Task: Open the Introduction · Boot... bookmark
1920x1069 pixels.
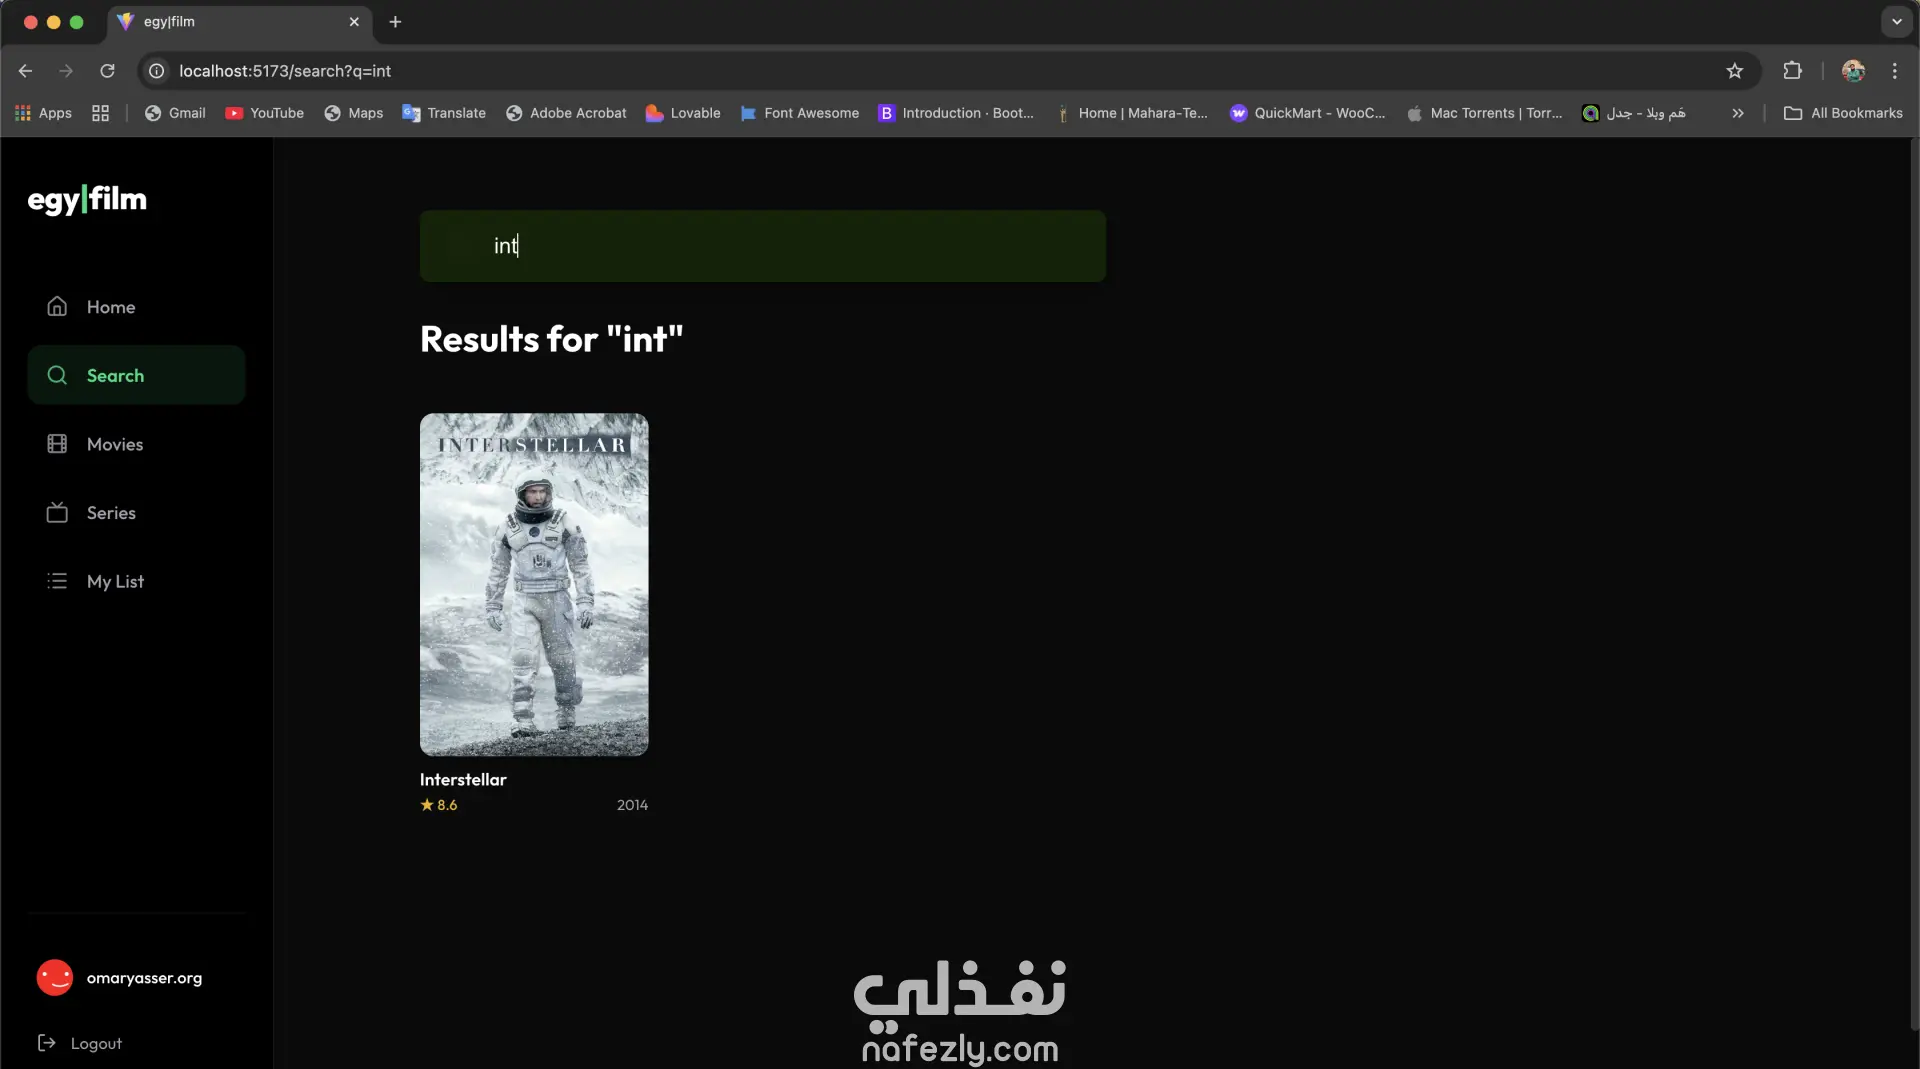Action: [956, 113]
